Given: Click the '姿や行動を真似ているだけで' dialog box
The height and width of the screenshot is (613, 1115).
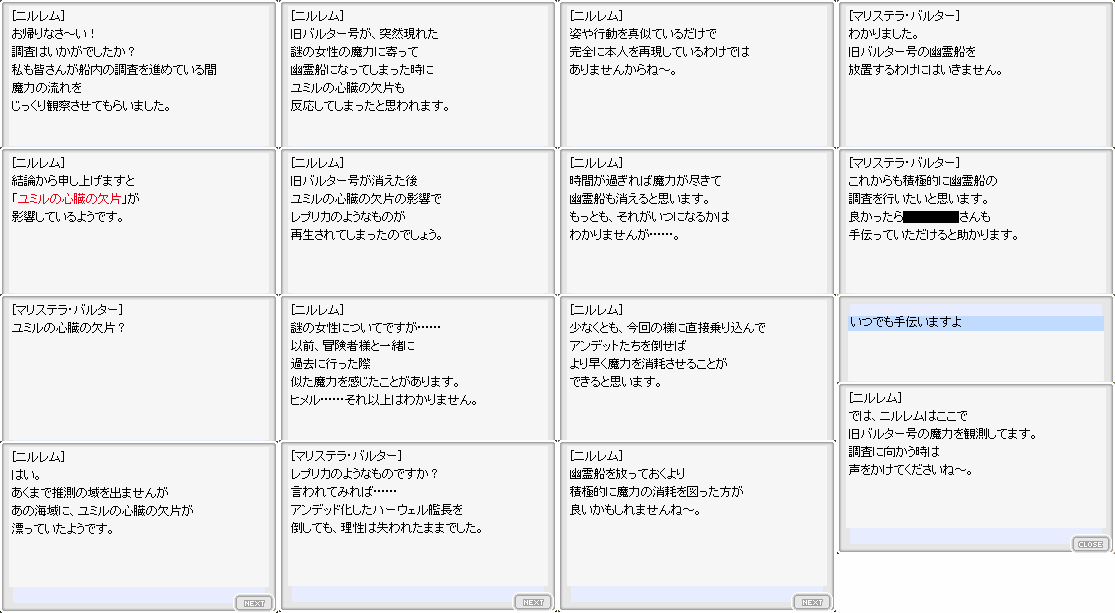Looking at the screenshot, I should (x=696, y=75).
